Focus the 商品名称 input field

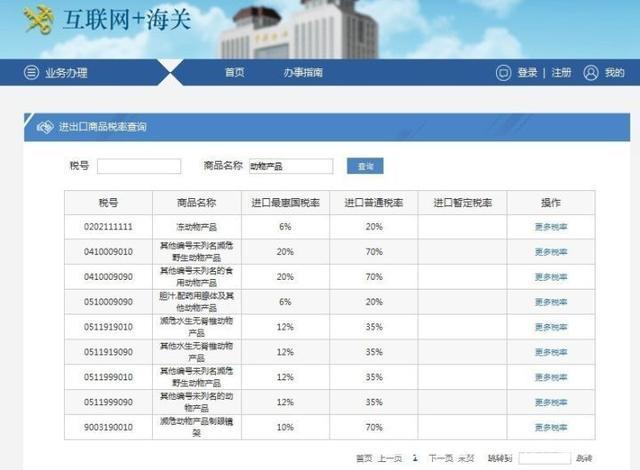[x=291, y=166]
